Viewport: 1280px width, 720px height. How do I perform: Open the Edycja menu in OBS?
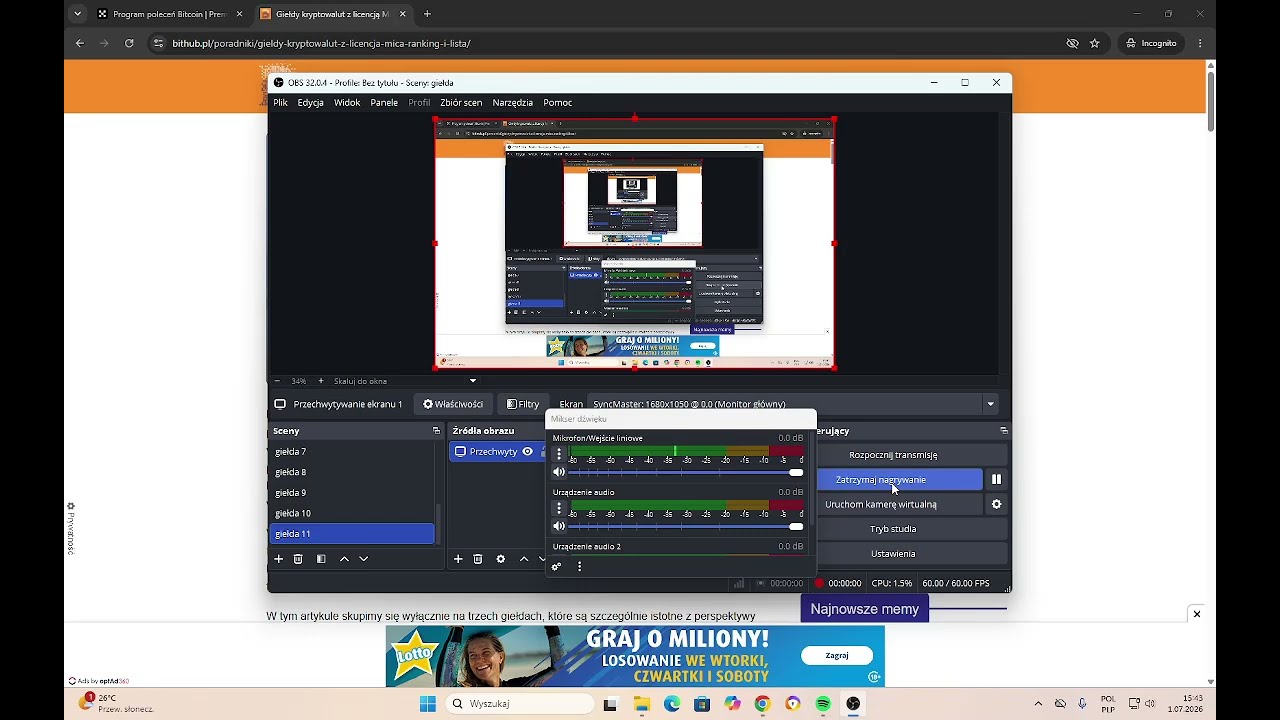(x=310, y=102)
